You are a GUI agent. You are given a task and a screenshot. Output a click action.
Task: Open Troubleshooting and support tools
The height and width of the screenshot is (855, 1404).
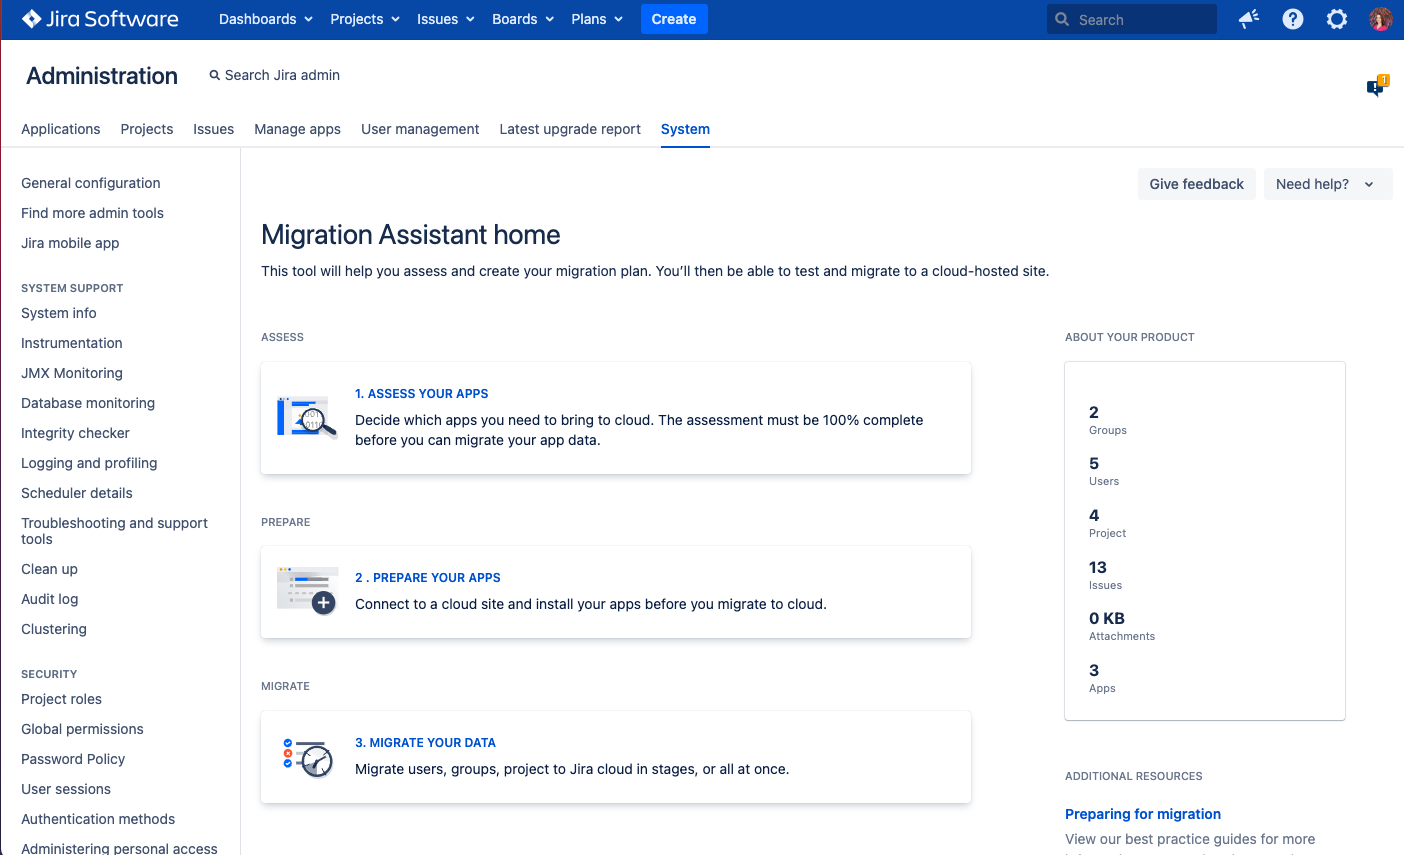tap(114, 531)
